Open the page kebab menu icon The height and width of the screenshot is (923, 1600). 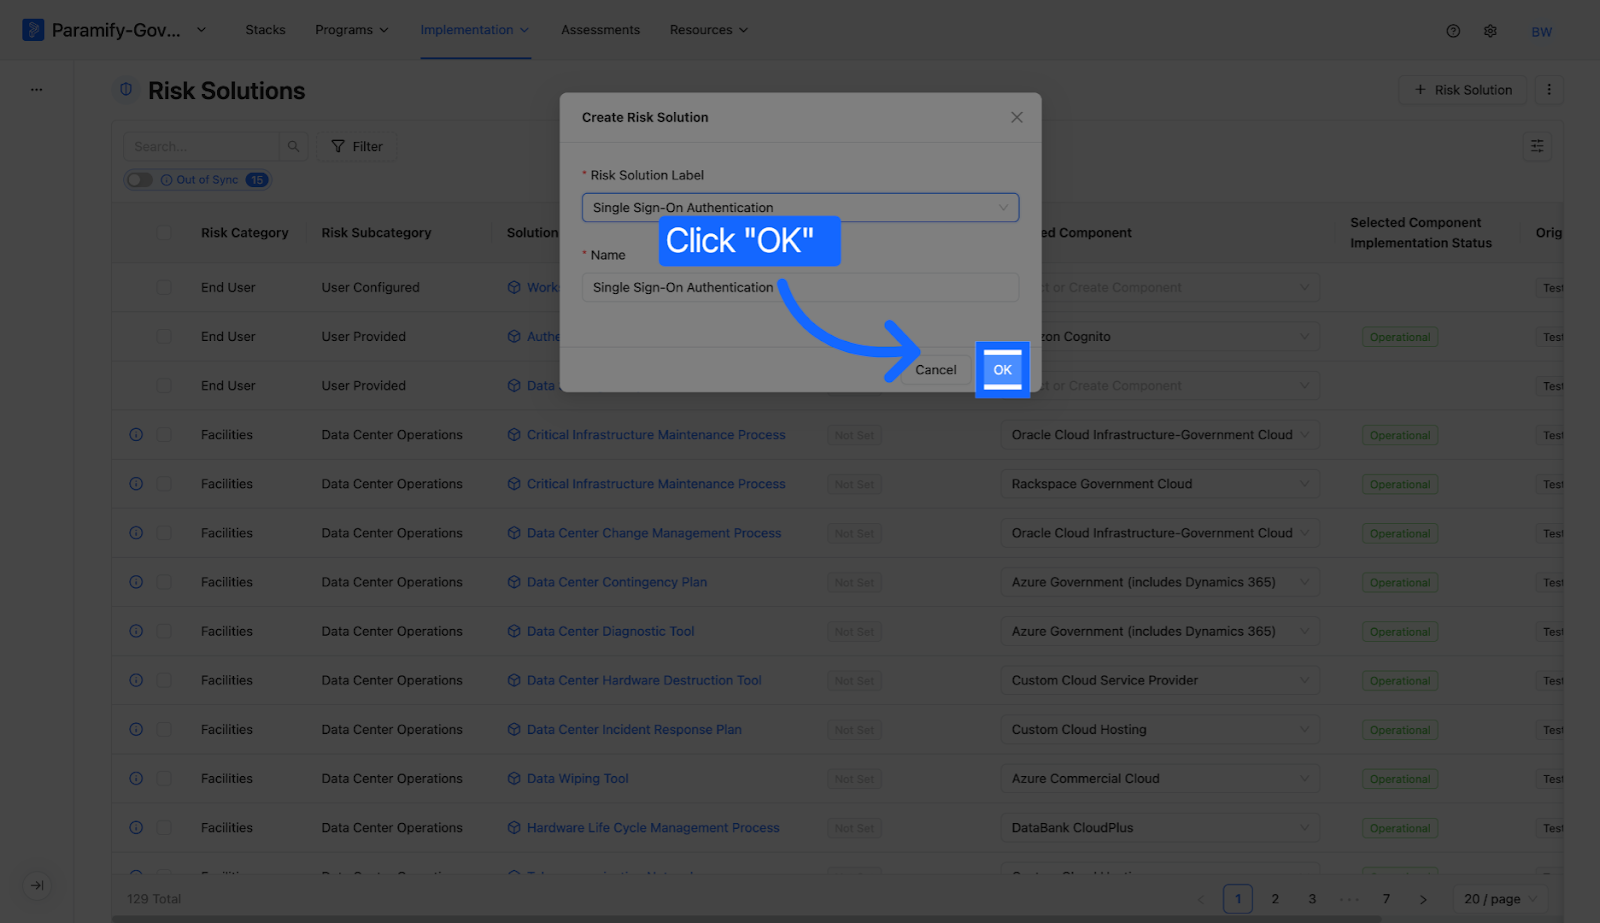(1549, 90)
